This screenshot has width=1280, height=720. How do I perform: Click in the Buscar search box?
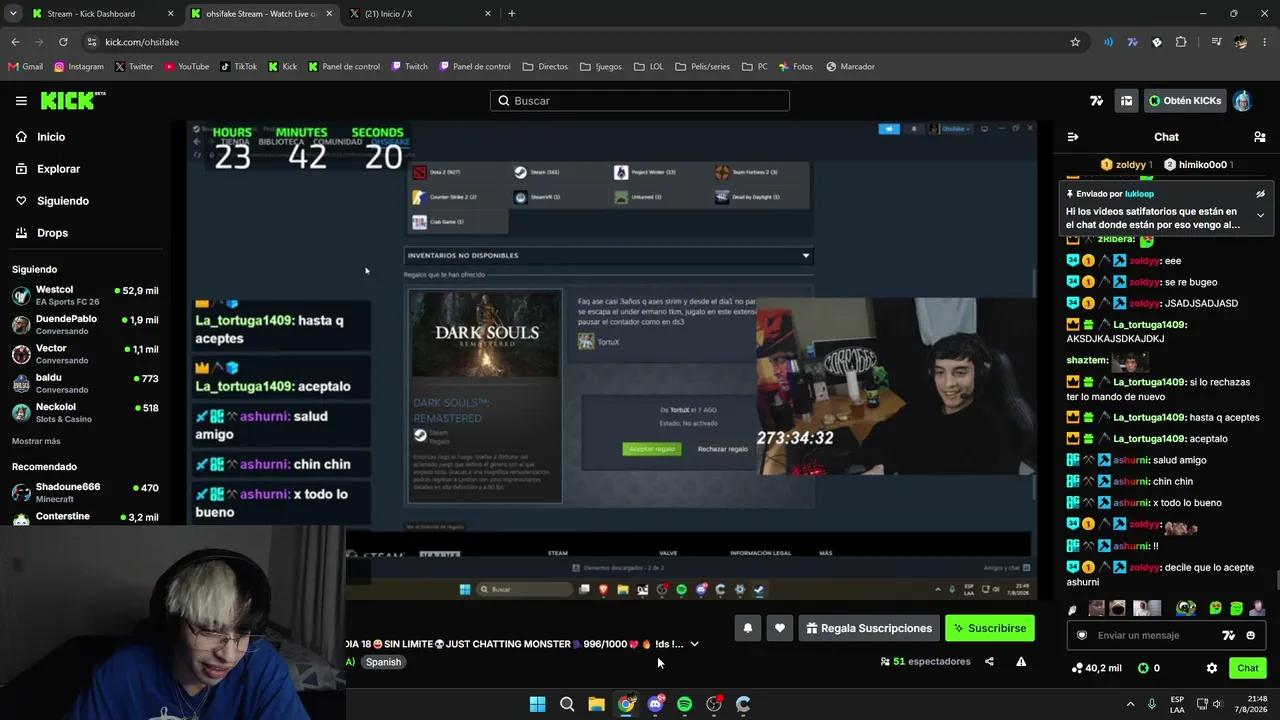click(640, 101)
